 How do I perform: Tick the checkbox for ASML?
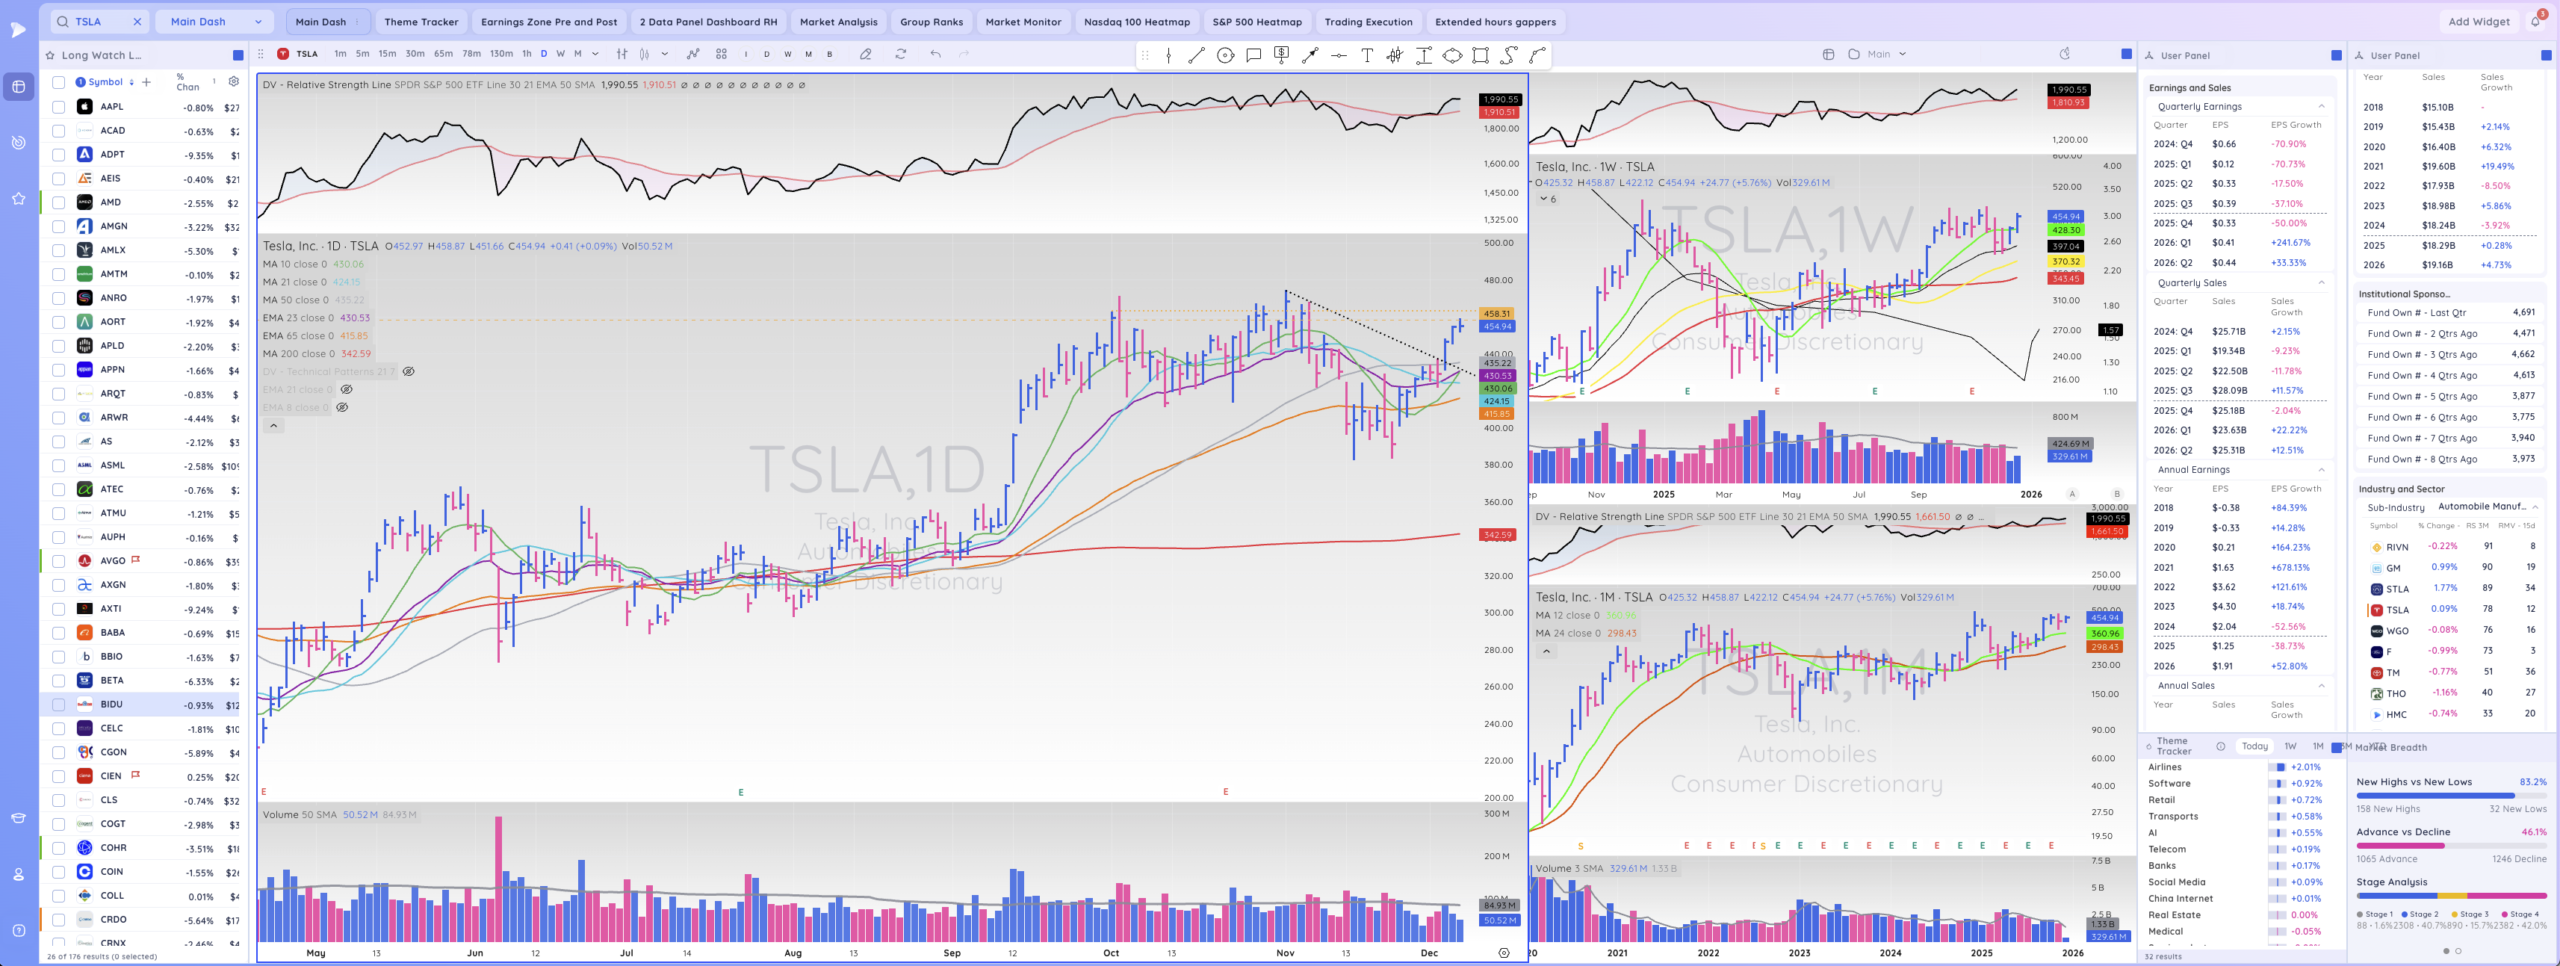click(58, 465)
